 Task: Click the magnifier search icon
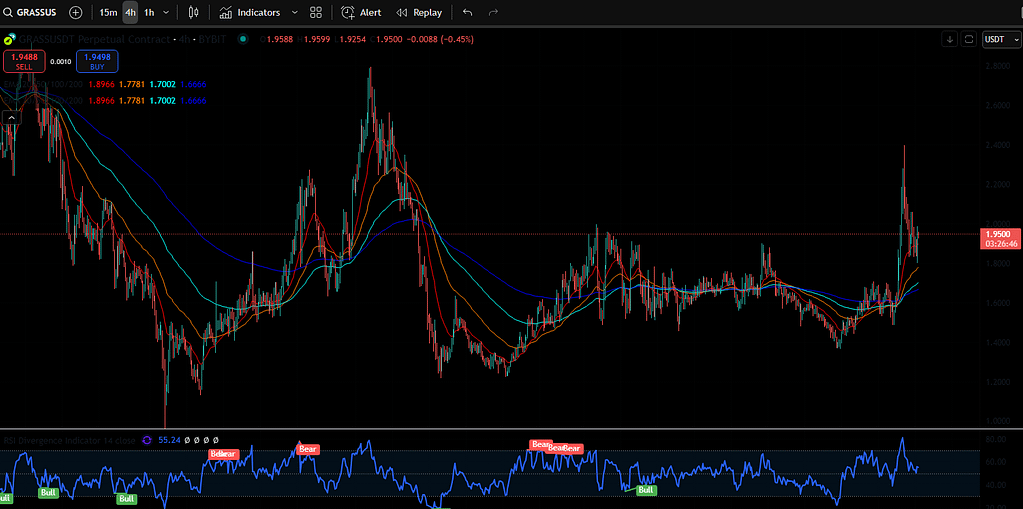[x=7, y=12]
